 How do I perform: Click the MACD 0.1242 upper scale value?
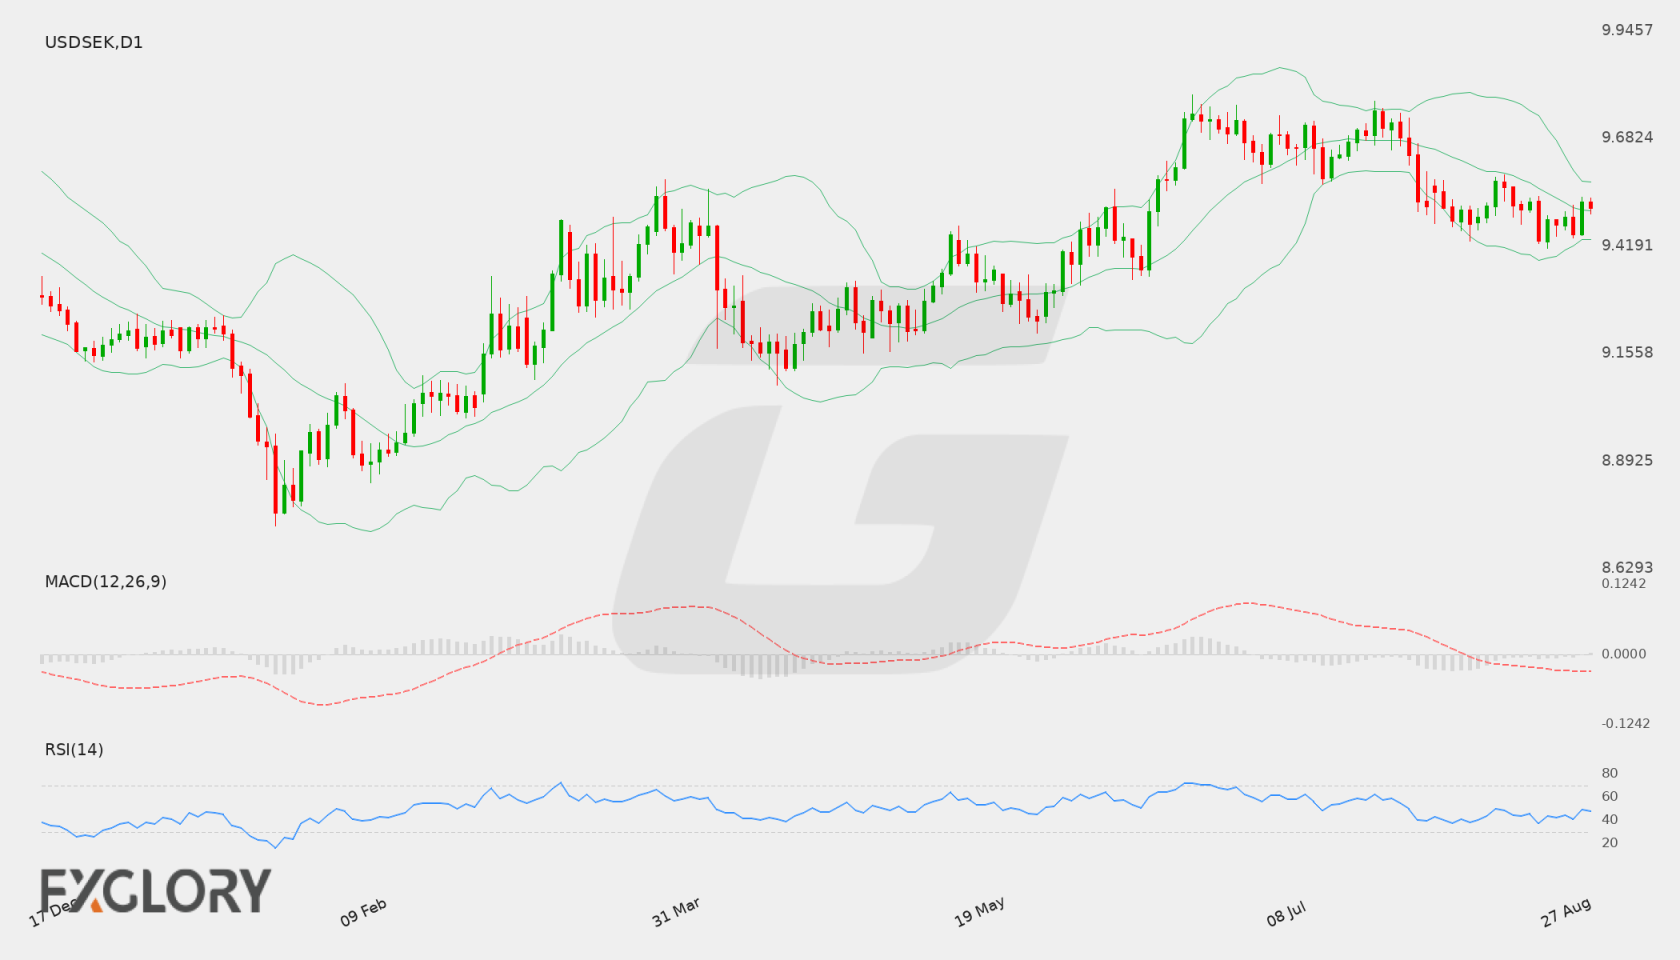click(x=1624, y=583)
